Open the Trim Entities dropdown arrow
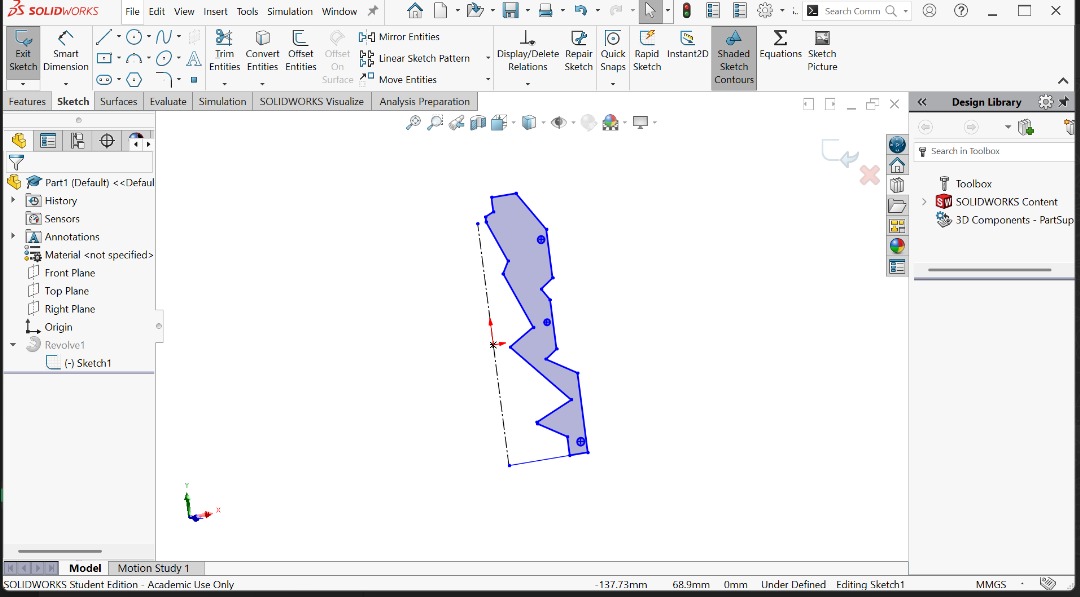 tap(225, 84)
